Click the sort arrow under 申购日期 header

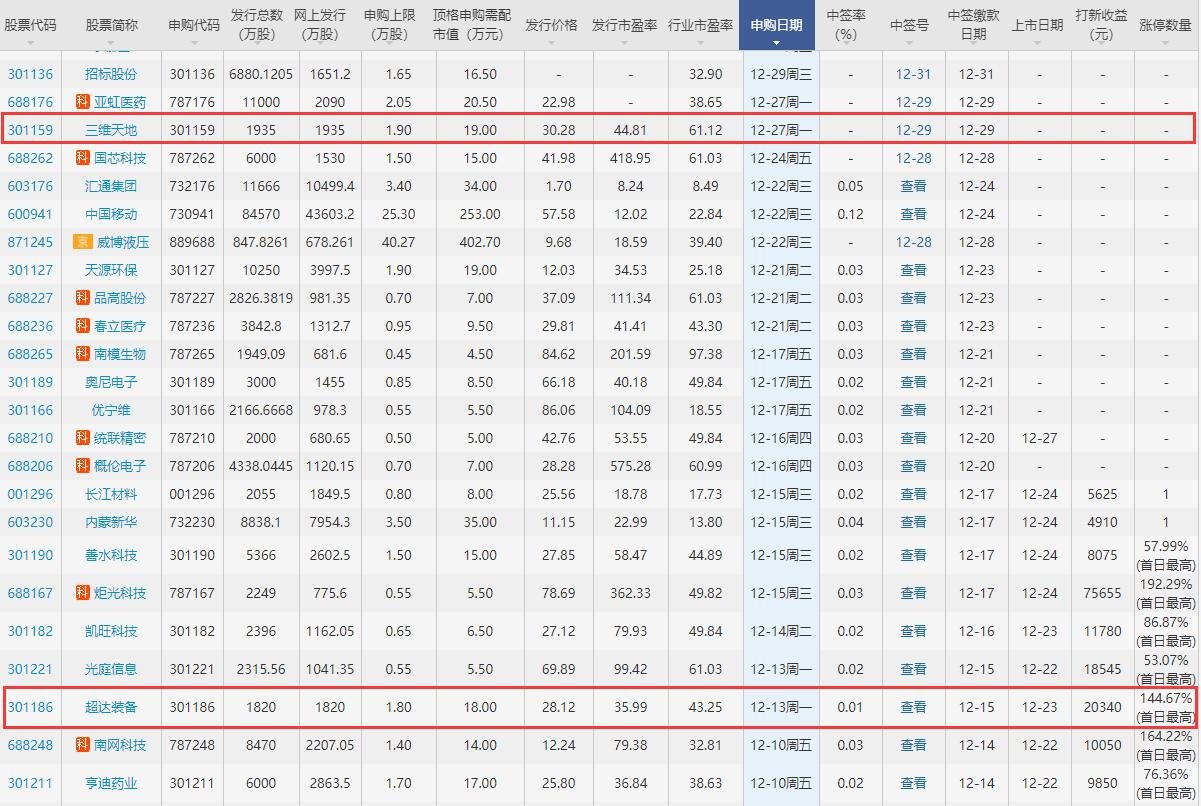776,42
